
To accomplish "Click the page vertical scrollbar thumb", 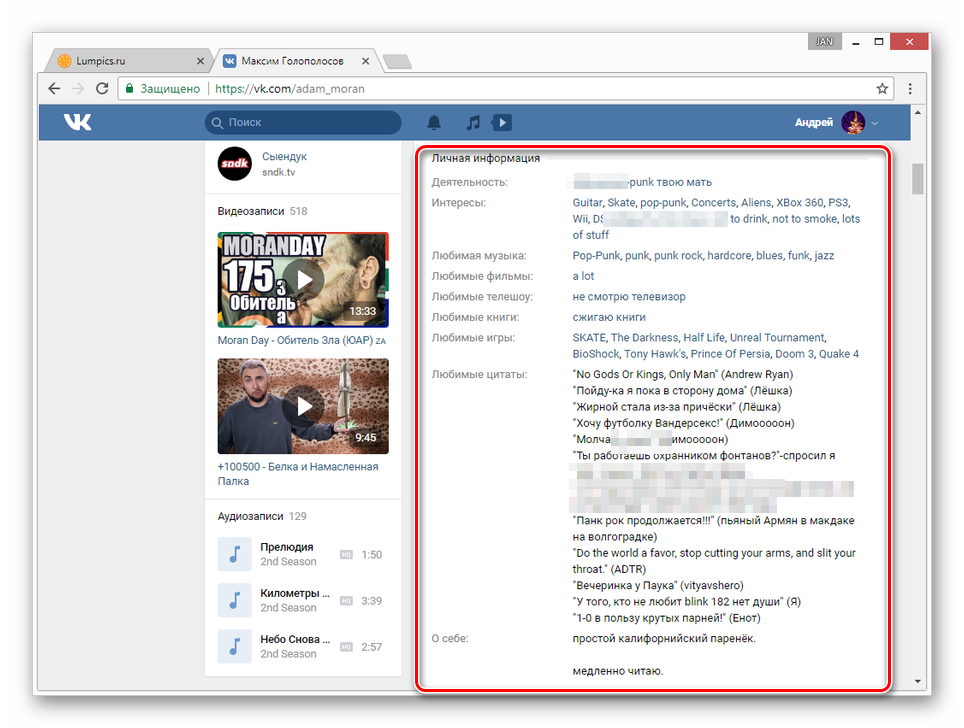I will pos(918,178).
